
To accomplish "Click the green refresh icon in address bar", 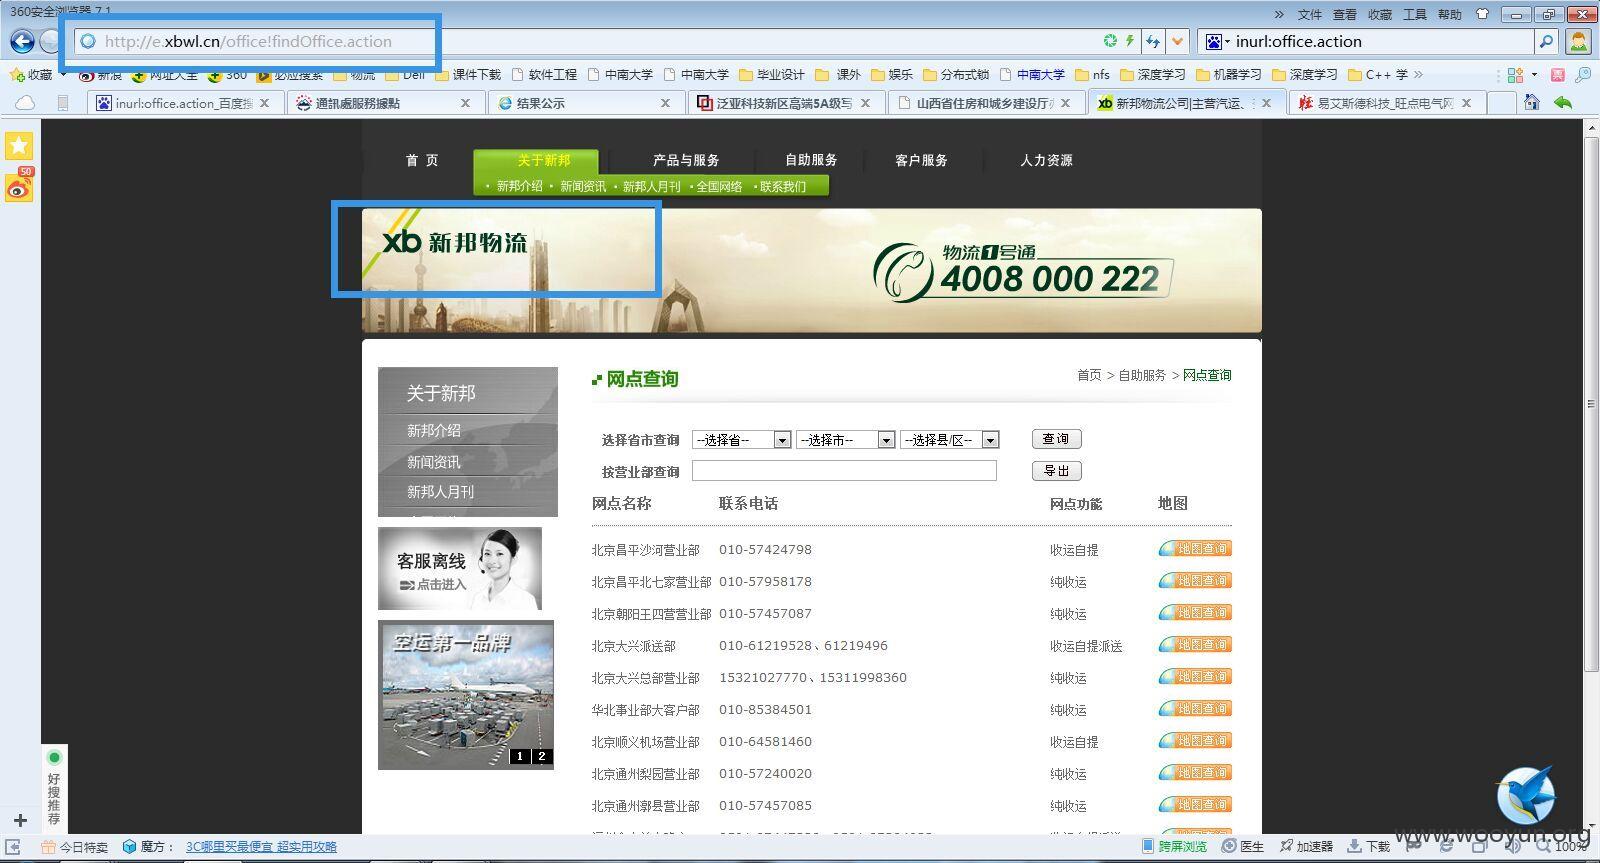I will tap(1110, 41).
